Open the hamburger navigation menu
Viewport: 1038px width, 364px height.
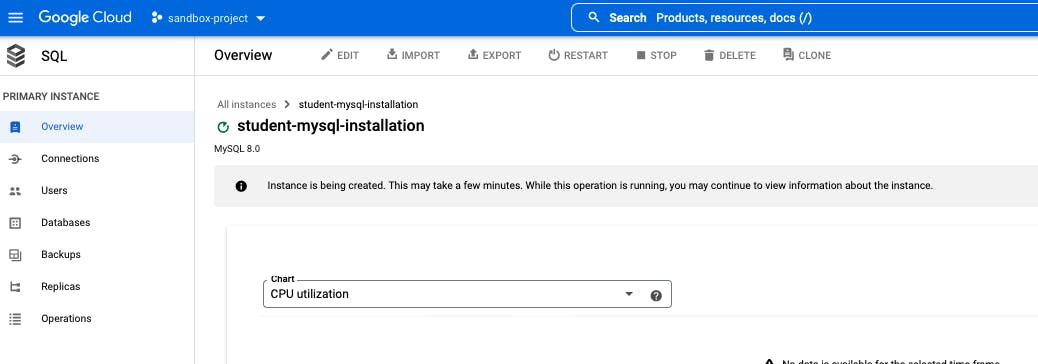[x=15, y=18]
